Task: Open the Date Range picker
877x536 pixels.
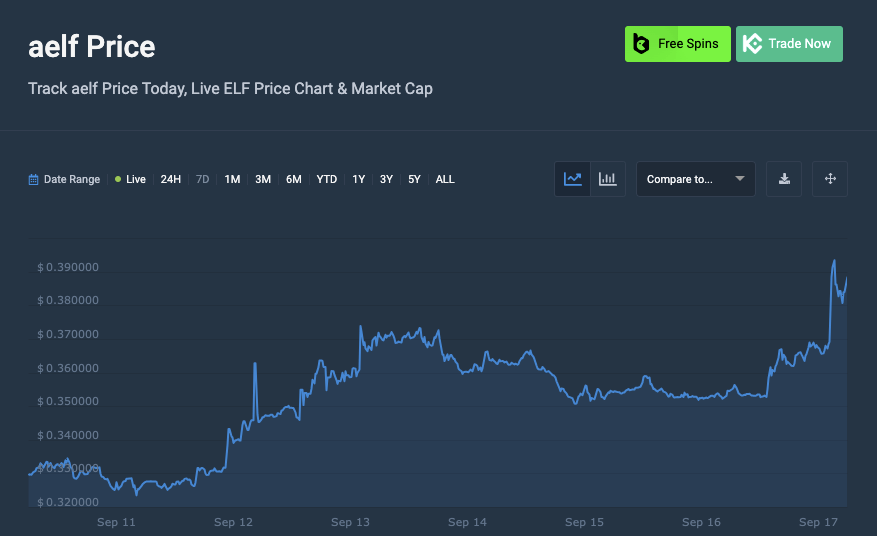Action: (x=64, y=180)
